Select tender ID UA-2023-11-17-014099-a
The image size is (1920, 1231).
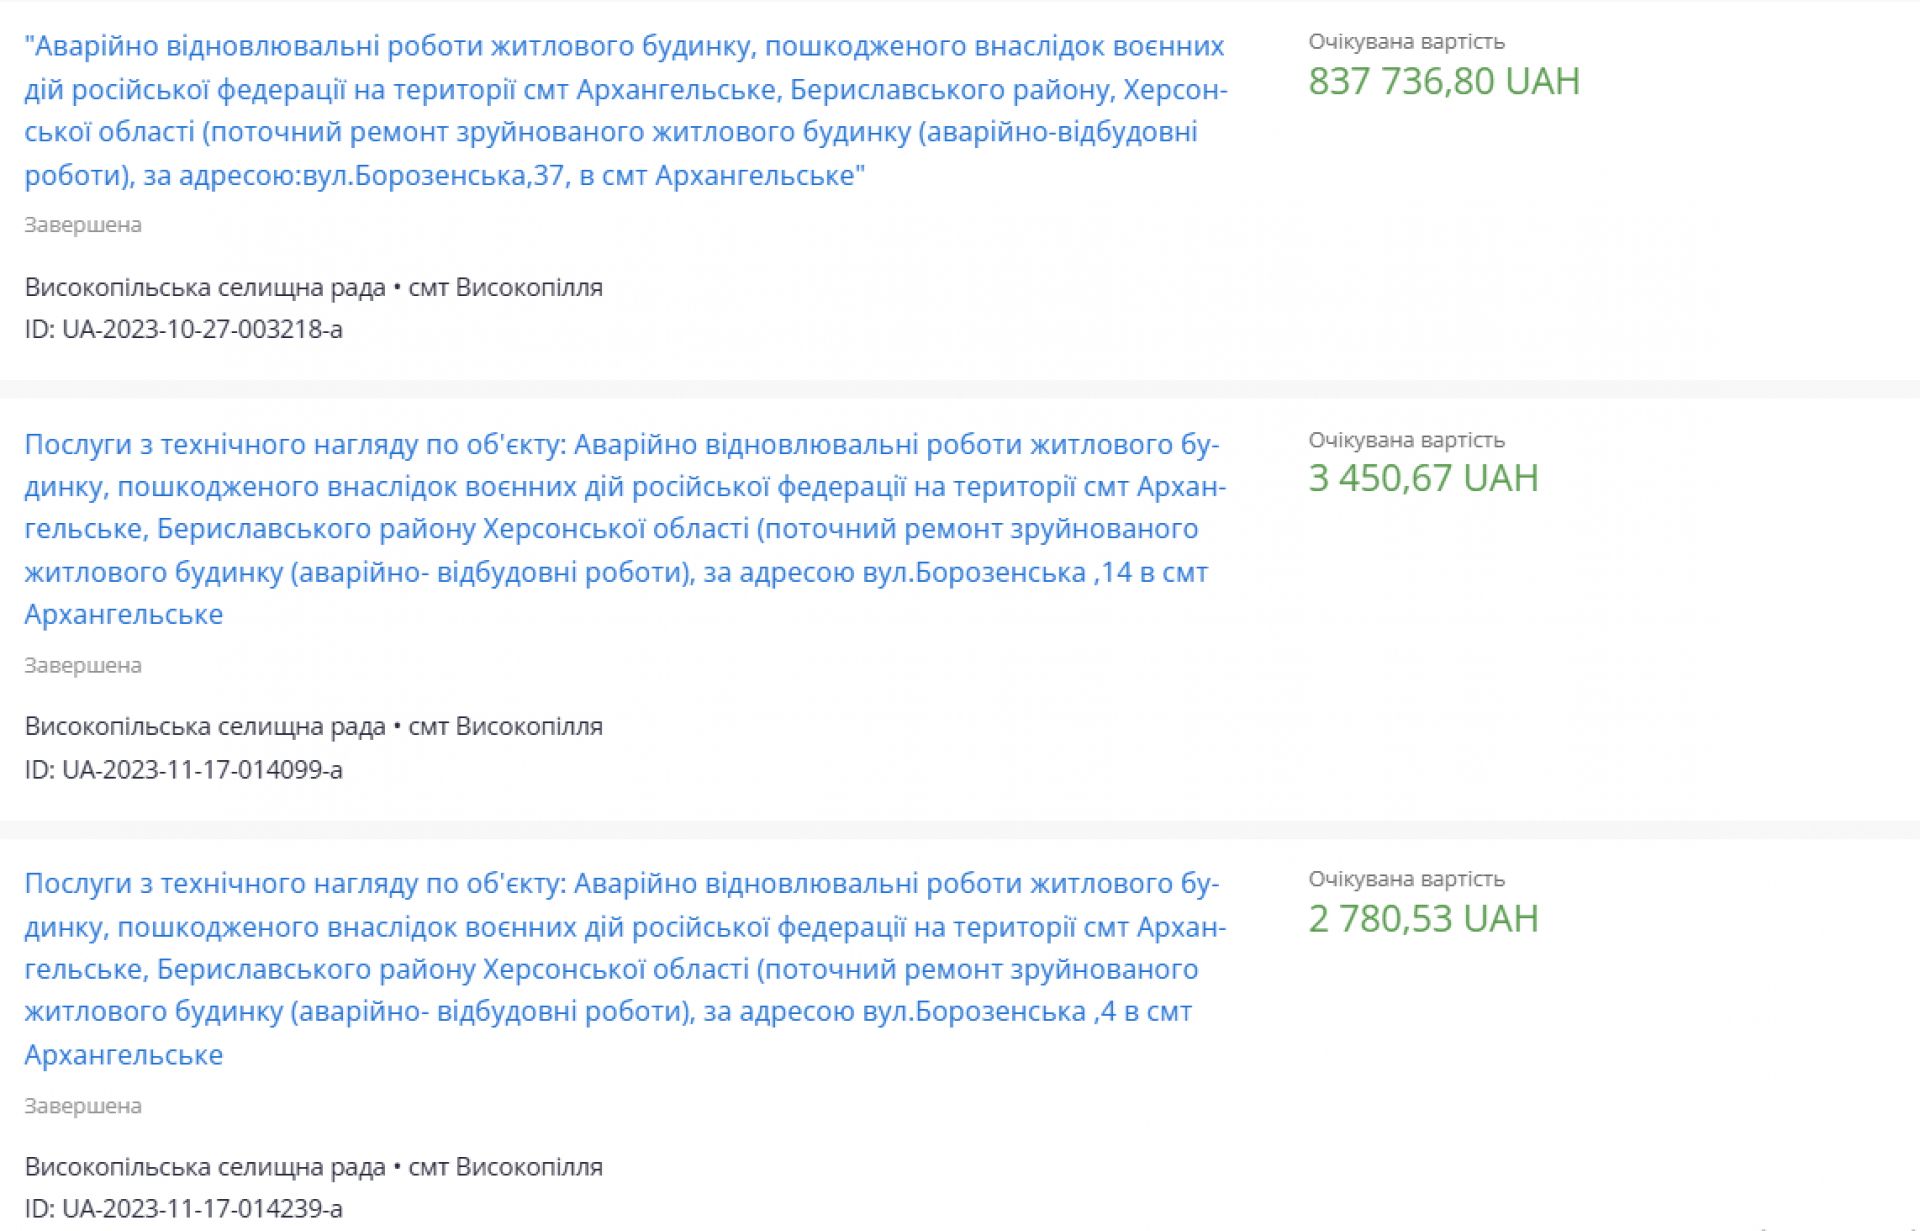point(202,769)
